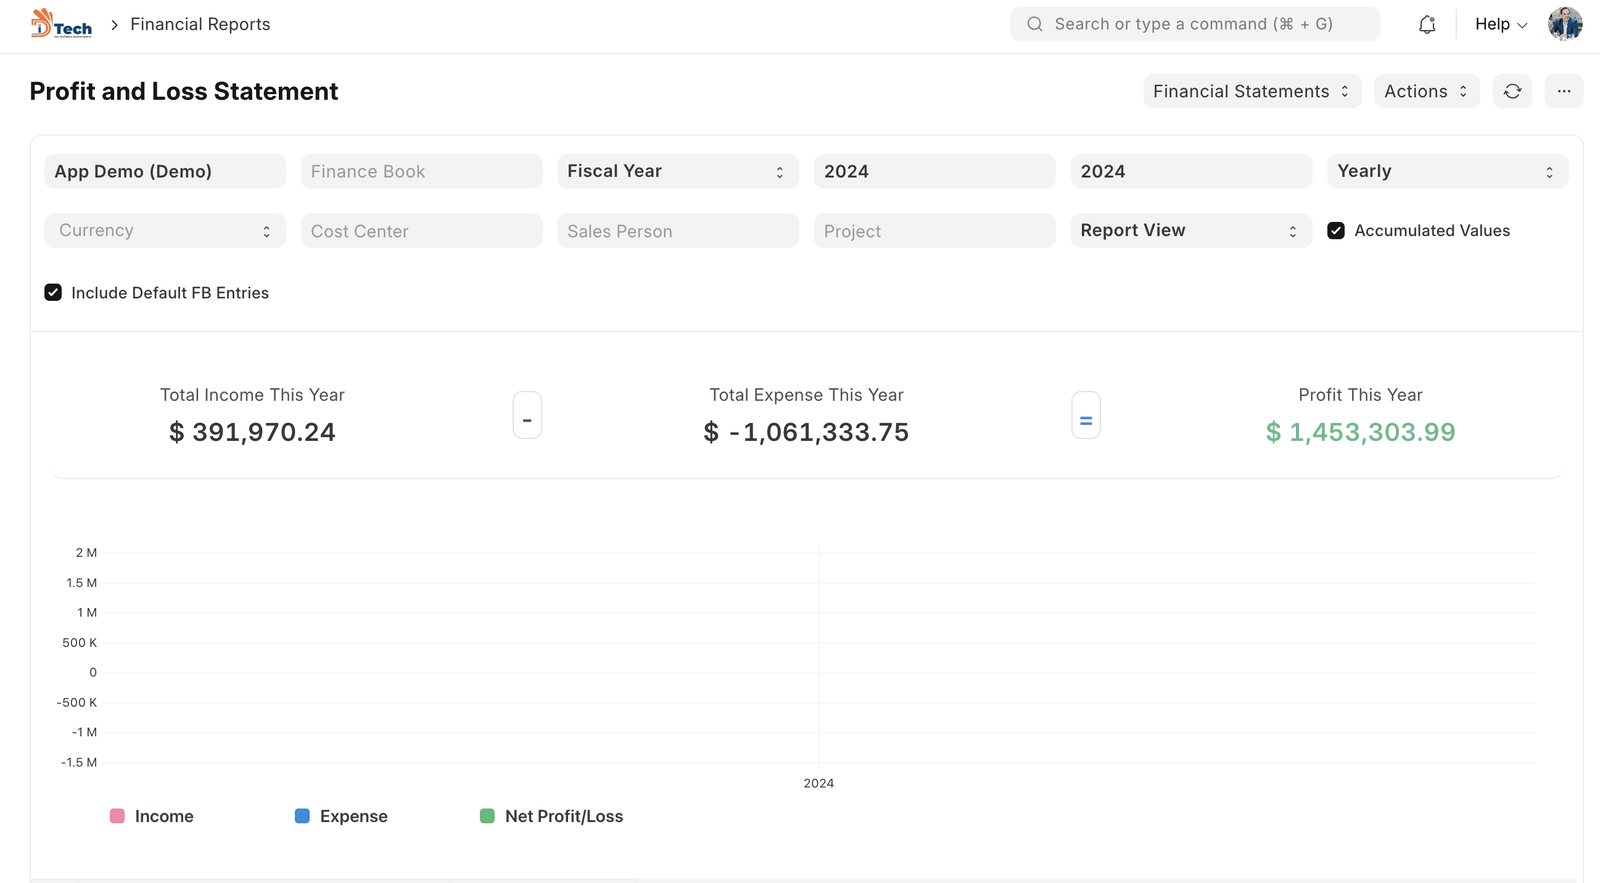This screenshot has width=1600, height=883.
Task: Open the Financial Statements menu
Action: (1251, 91)
